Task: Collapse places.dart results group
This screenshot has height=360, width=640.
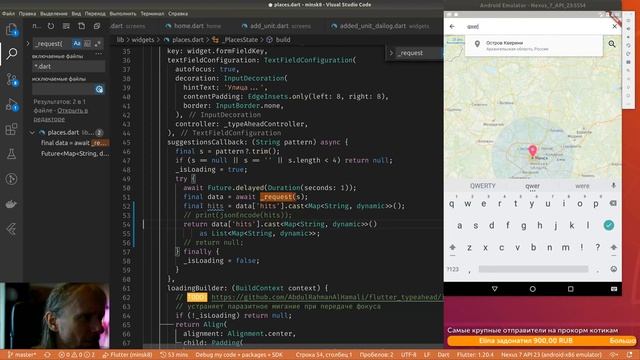Action: point(32,133)
